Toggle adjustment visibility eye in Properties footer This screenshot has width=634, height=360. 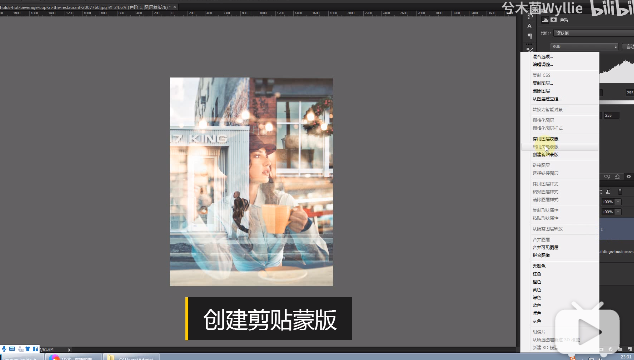tap(628, 177)
